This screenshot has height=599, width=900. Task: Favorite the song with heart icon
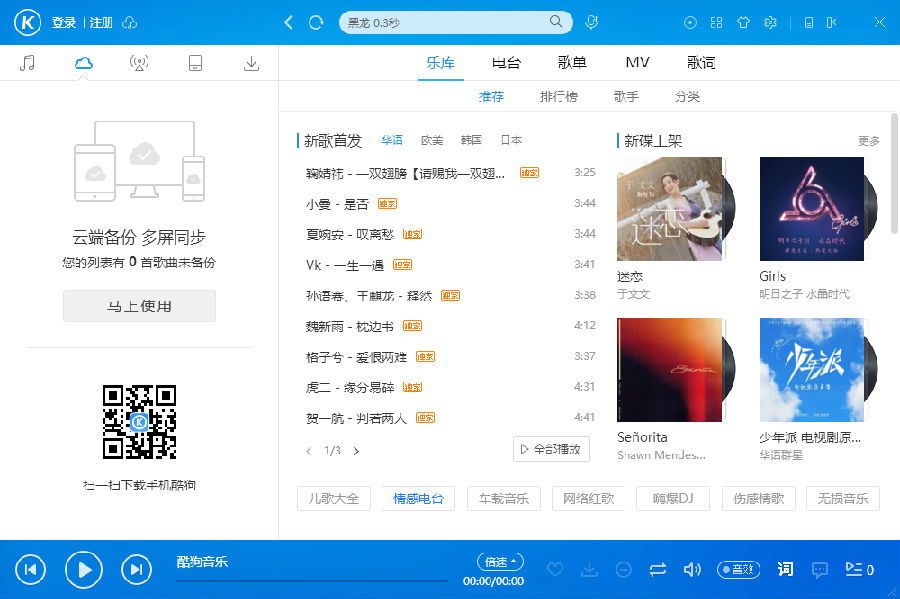(555, 569)
